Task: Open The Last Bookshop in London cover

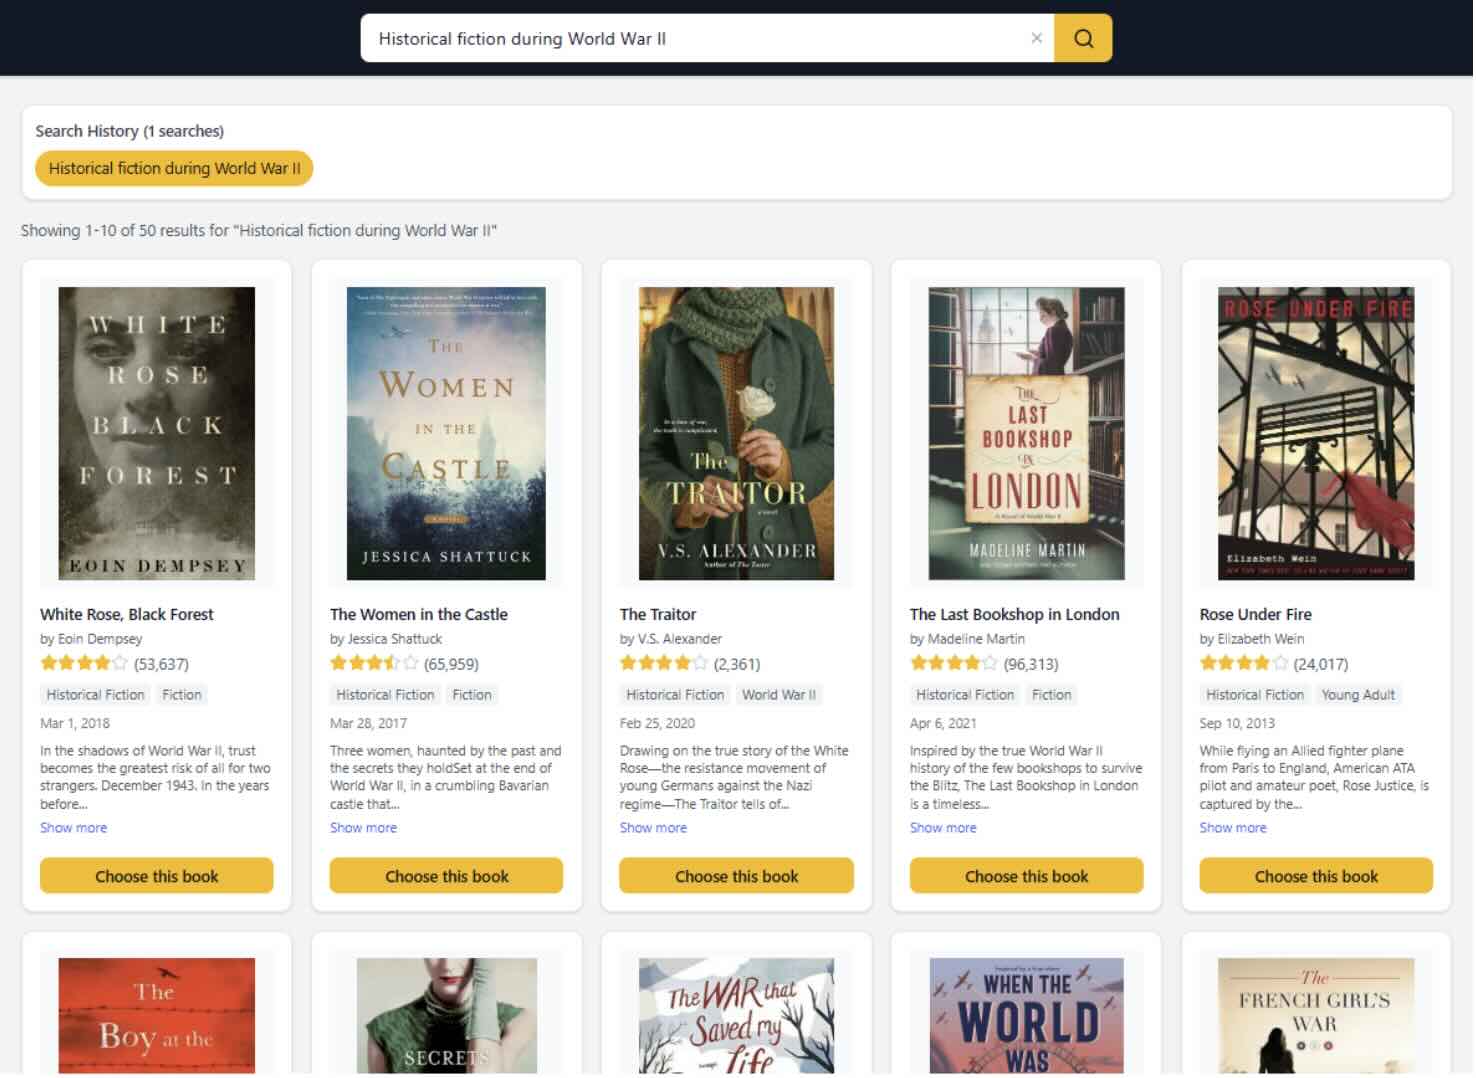Action: click(x=1026, y=434)
